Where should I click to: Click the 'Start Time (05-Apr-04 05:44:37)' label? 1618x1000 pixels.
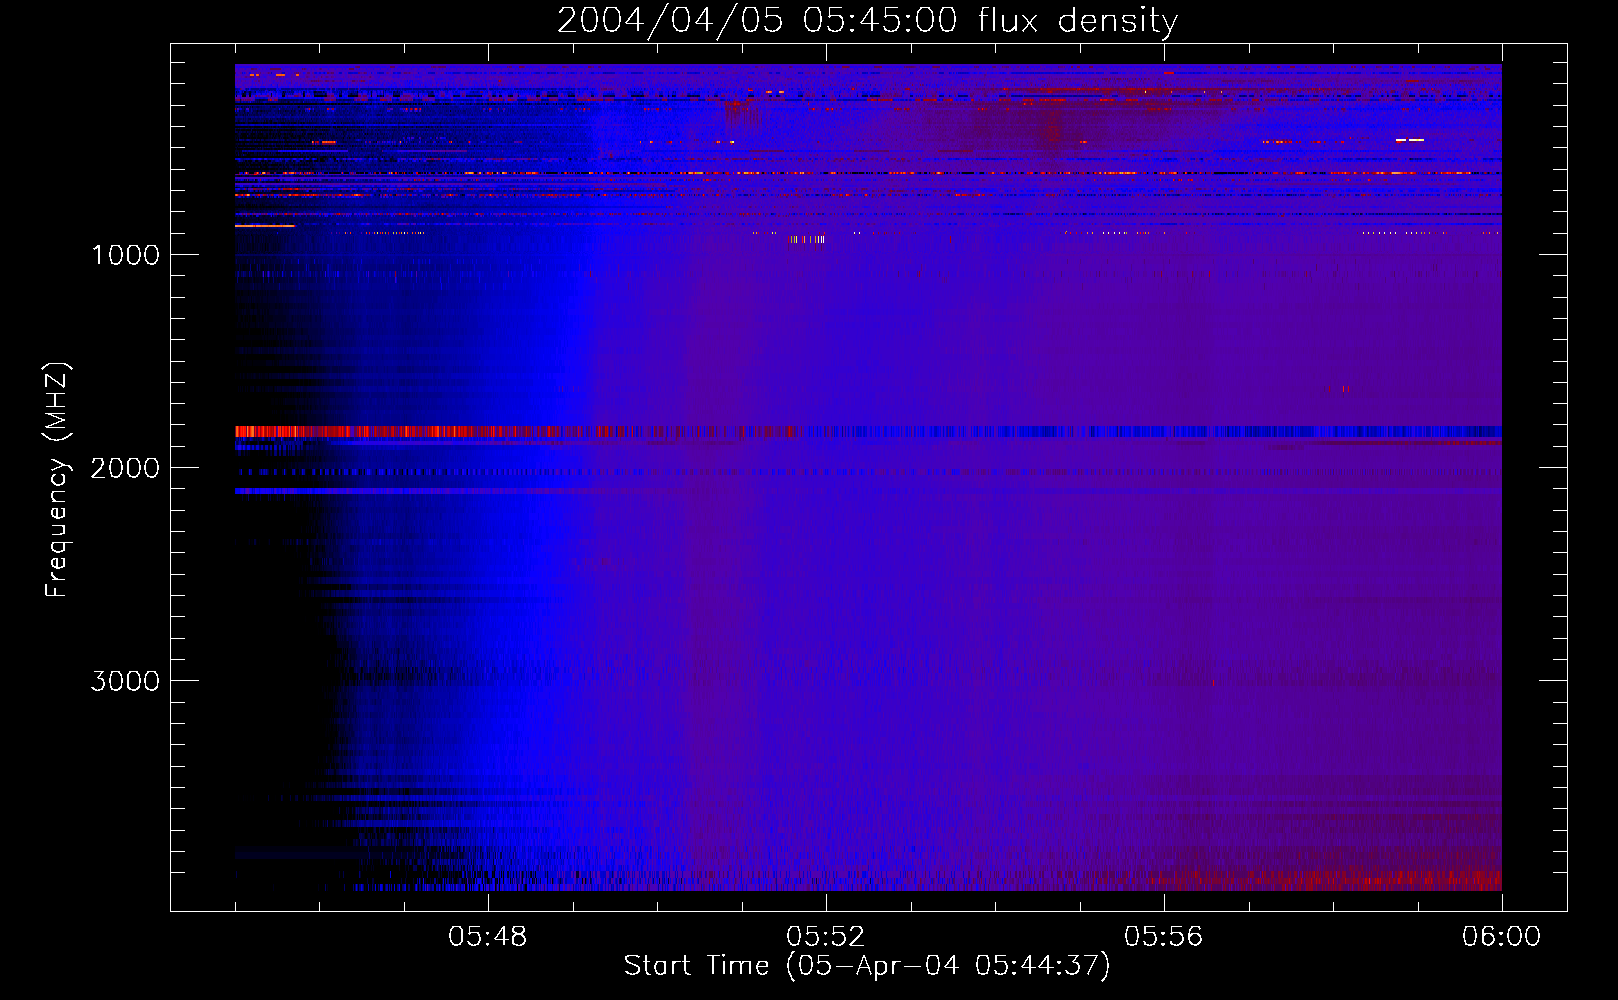pos(867,965)
